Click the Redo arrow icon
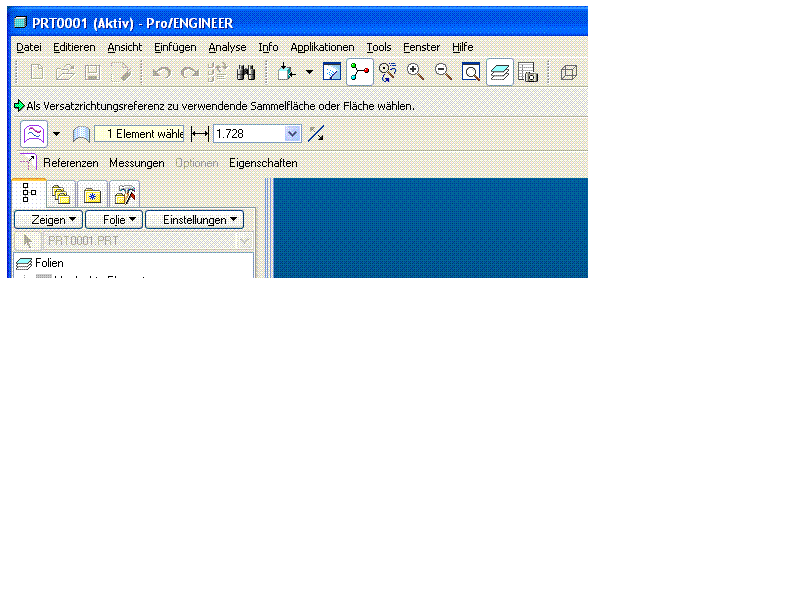 pos(190,72)
